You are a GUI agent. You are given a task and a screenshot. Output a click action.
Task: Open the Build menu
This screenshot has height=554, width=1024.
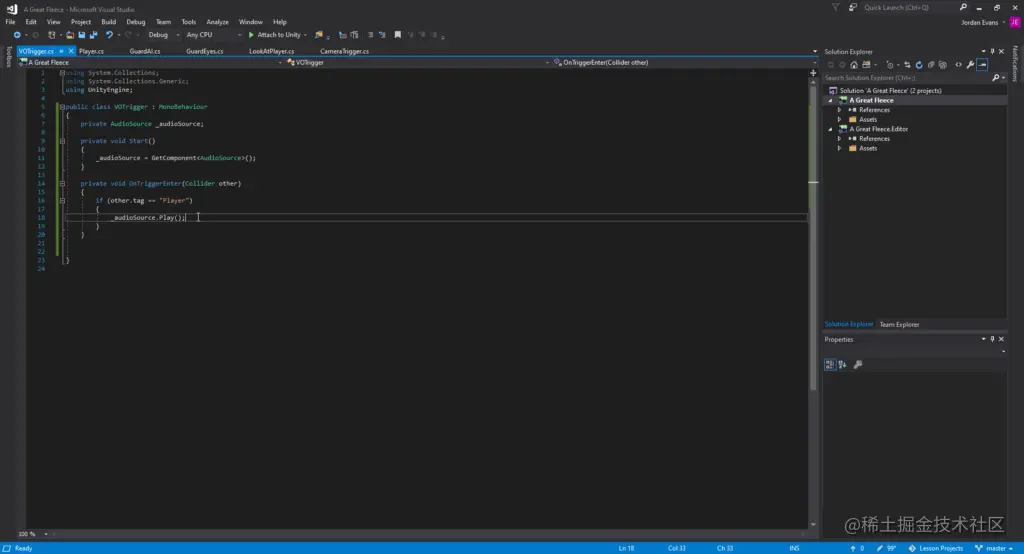click(108, 22)
